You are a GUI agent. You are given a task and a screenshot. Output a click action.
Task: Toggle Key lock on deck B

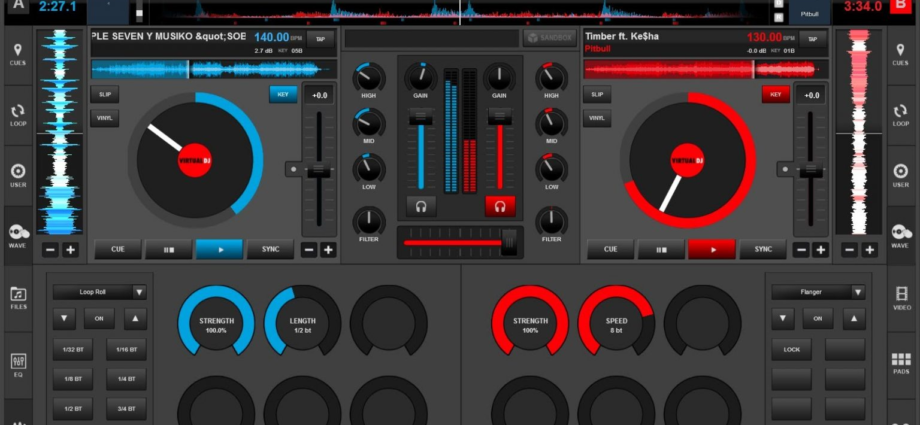[x=776, y=95]
